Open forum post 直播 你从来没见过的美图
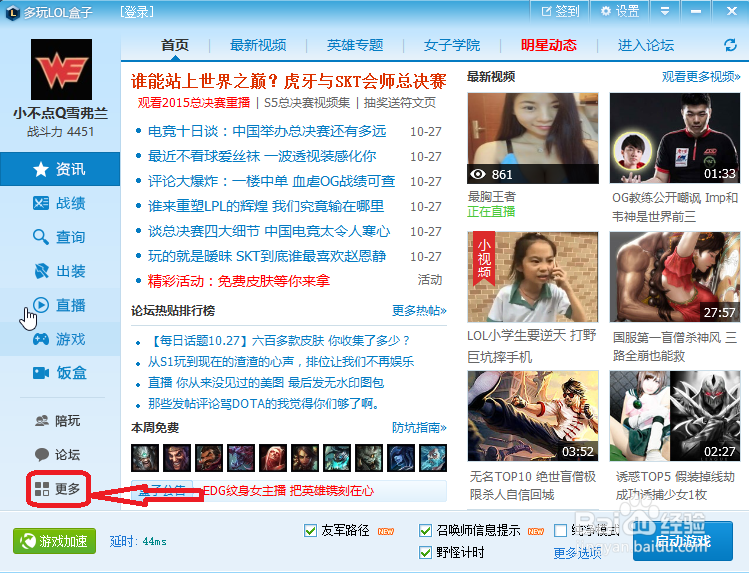 (266, 382)
